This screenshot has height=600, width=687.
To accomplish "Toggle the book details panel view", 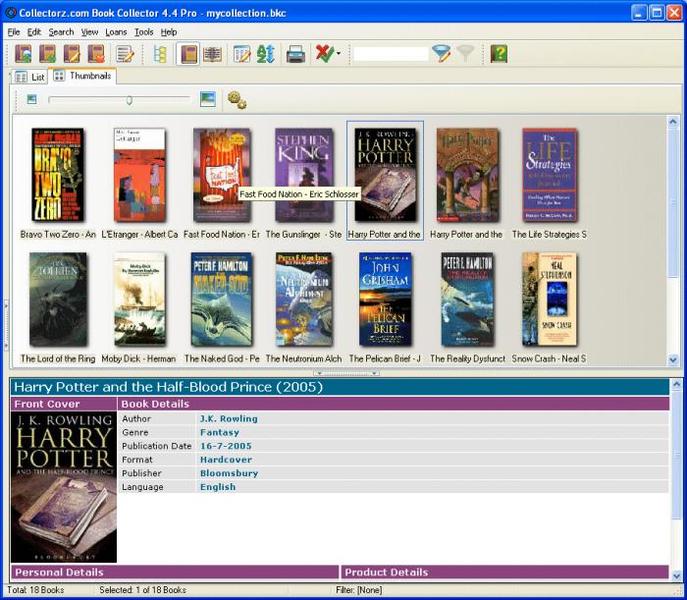I will tap(188, 54).
